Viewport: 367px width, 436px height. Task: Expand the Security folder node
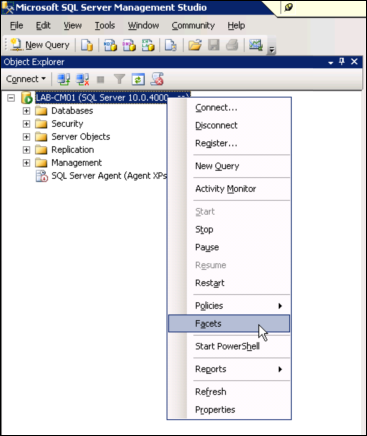(x=26, y=124)
